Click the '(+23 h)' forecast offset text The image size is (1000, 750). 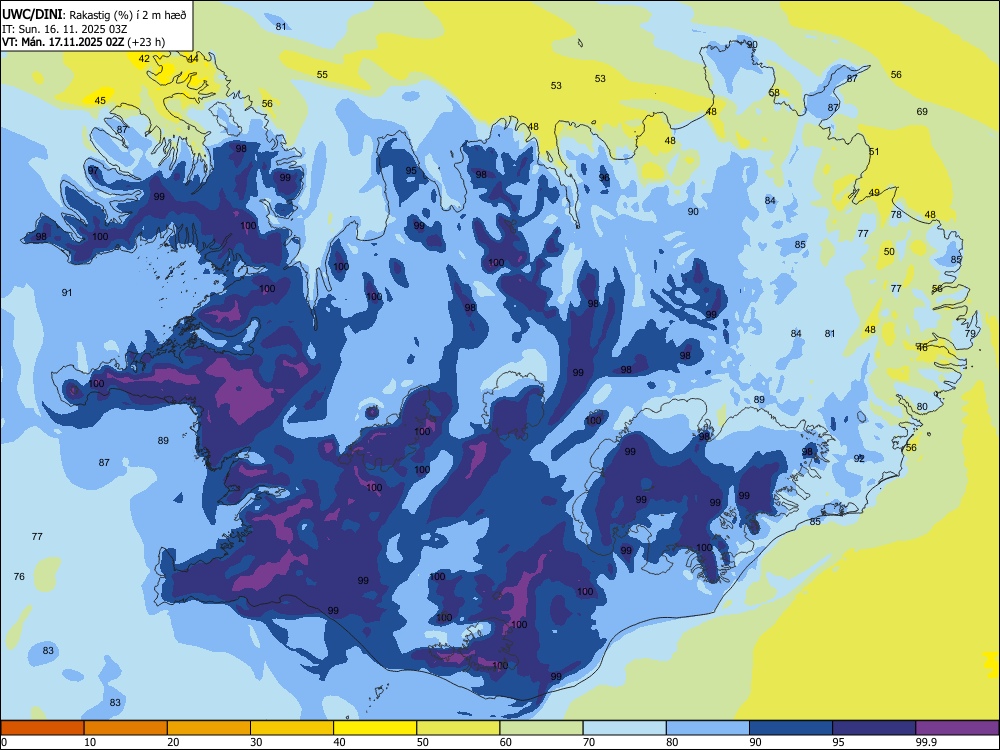point(146,42)
